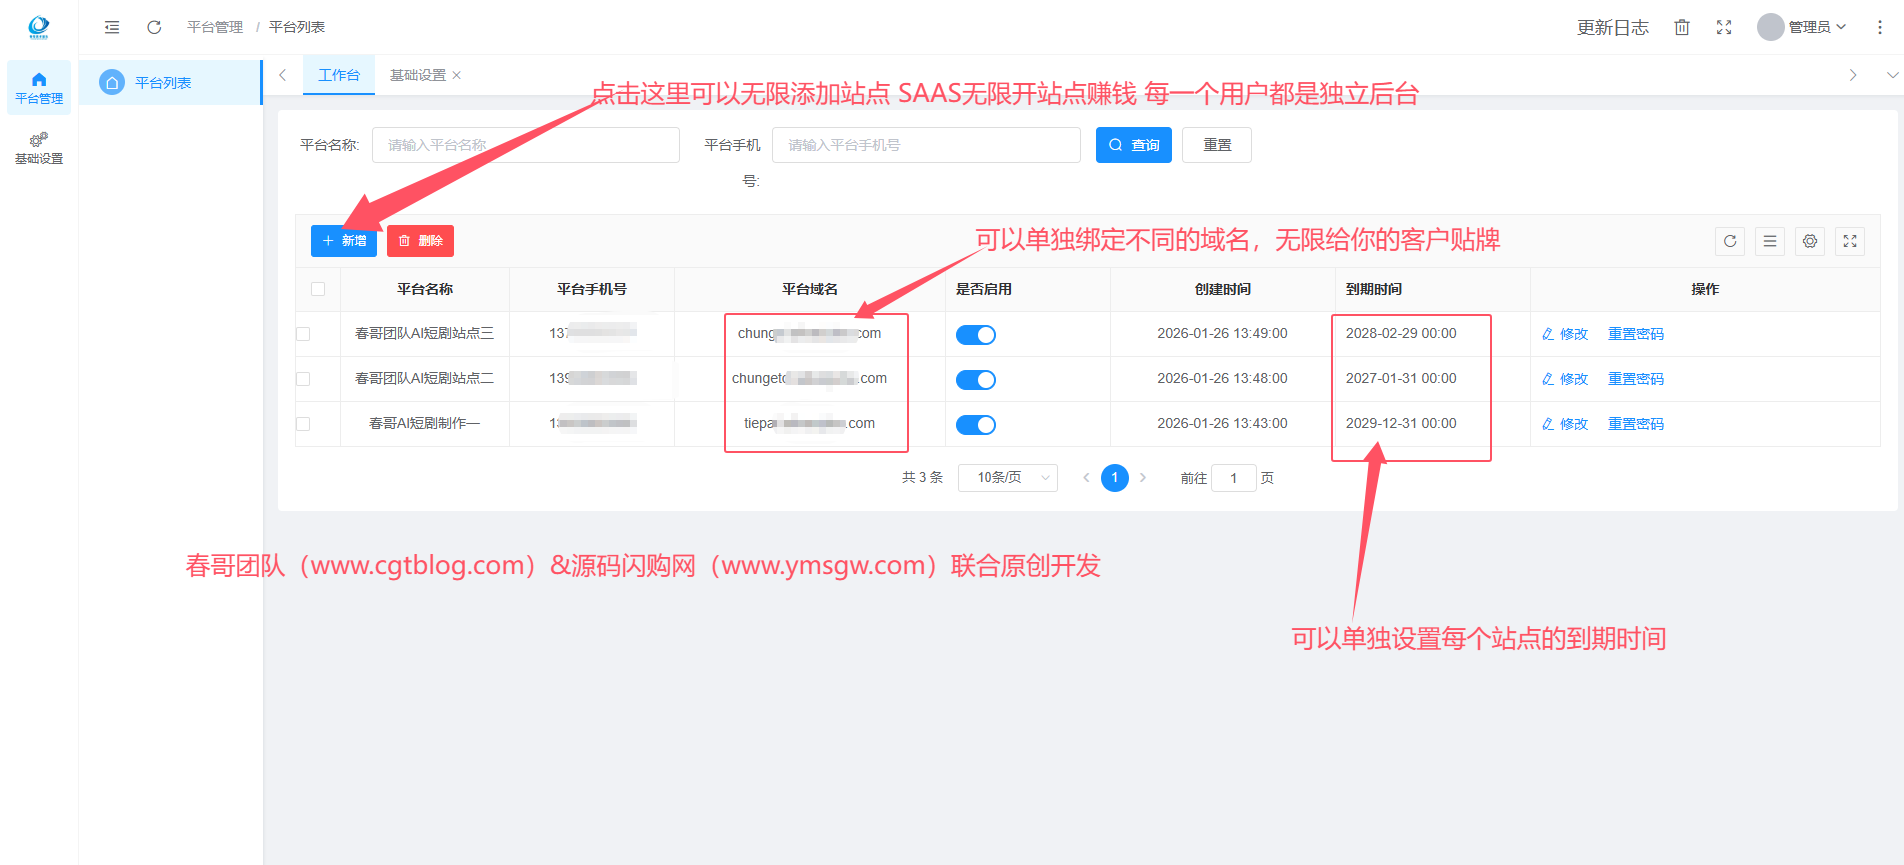Click the trash clear-cache icon in header
Image resolution: width=1904 pixels, height=865 pixels.
tap(1682, 27)
